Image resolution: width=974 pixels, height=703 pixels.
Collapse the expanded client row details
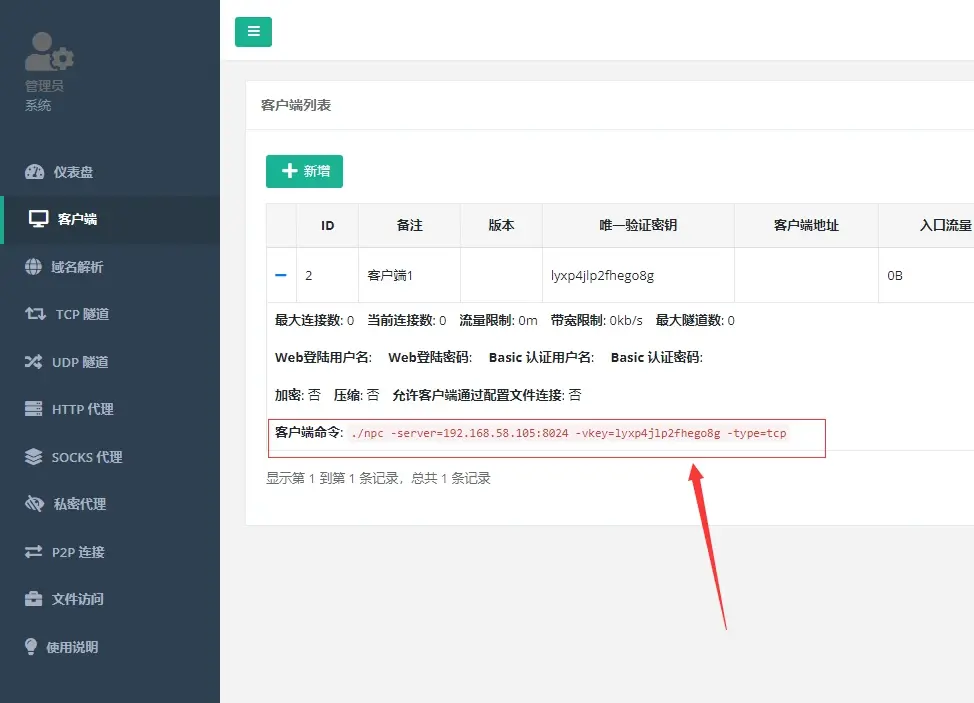(281, 275)
